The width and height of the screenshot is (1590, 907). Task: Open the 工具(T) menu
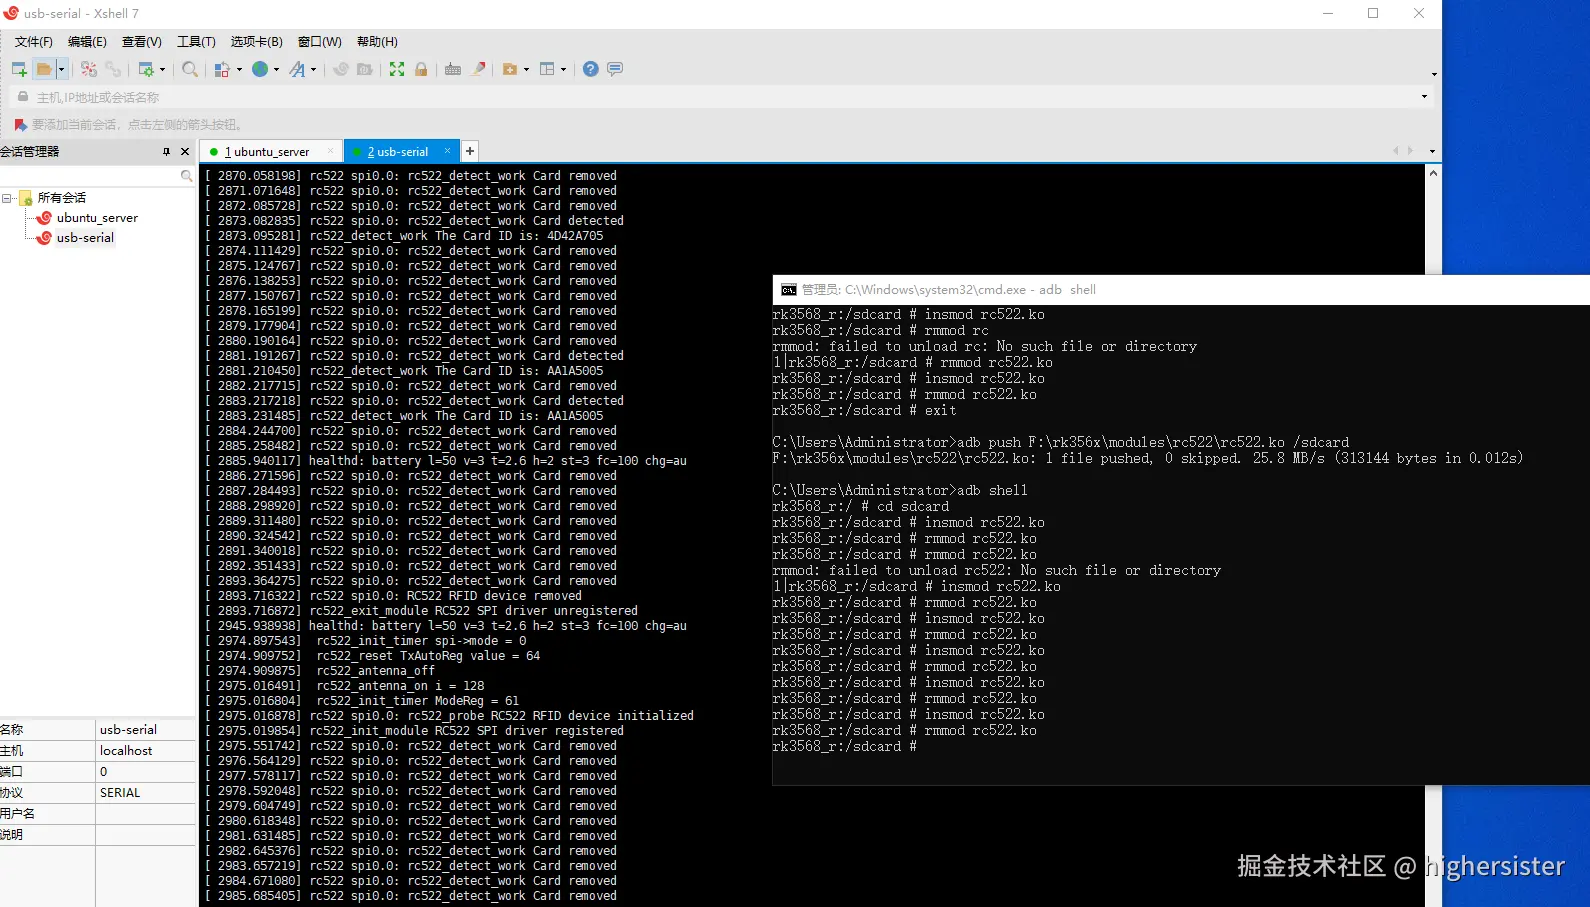point(196,42)
